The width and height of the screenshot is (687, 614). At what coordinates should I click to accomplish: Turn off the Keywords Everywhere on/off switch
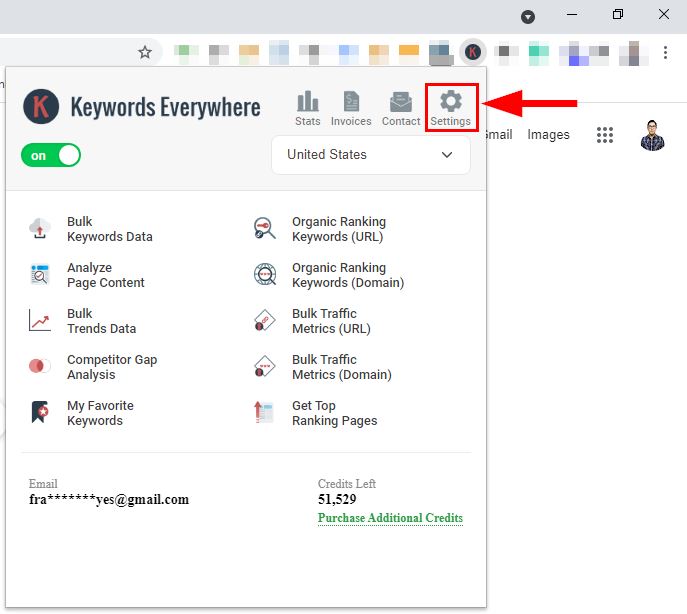(x=51, y=155)
